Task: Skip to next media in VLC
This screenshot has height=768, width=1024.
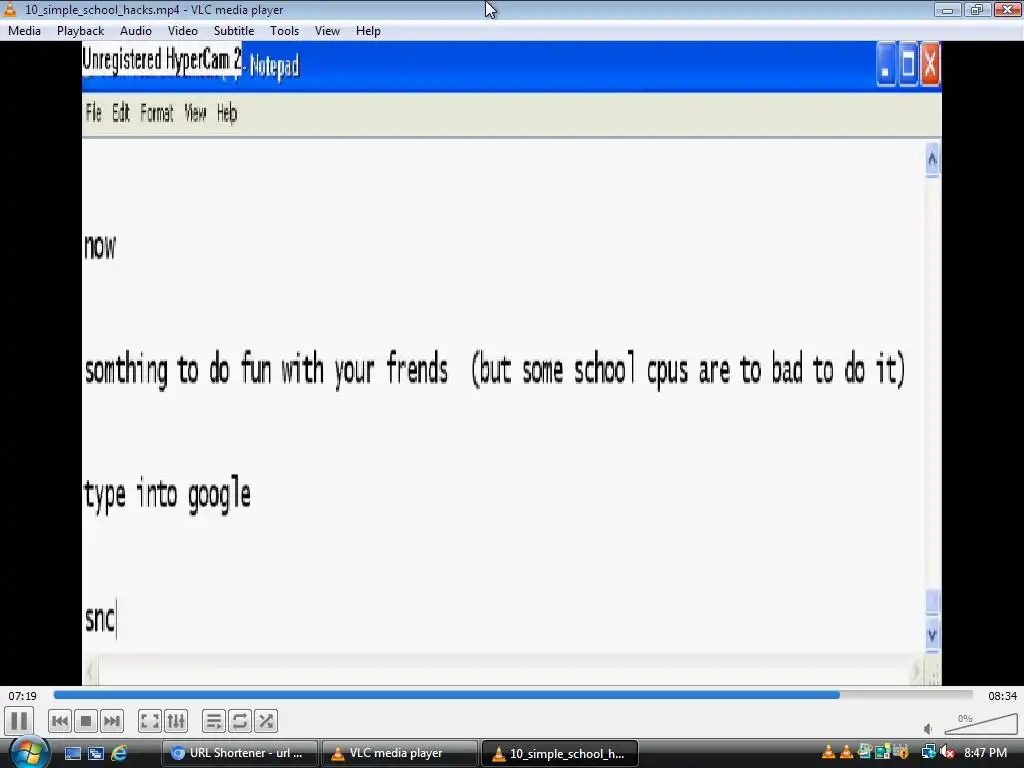Action: point(112,721)
